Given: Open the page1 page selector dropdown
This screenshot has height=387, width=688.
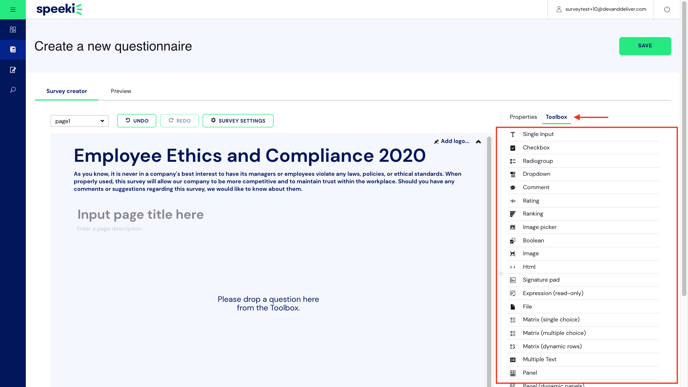Looking at the screenshot, I should pos(79,121).
